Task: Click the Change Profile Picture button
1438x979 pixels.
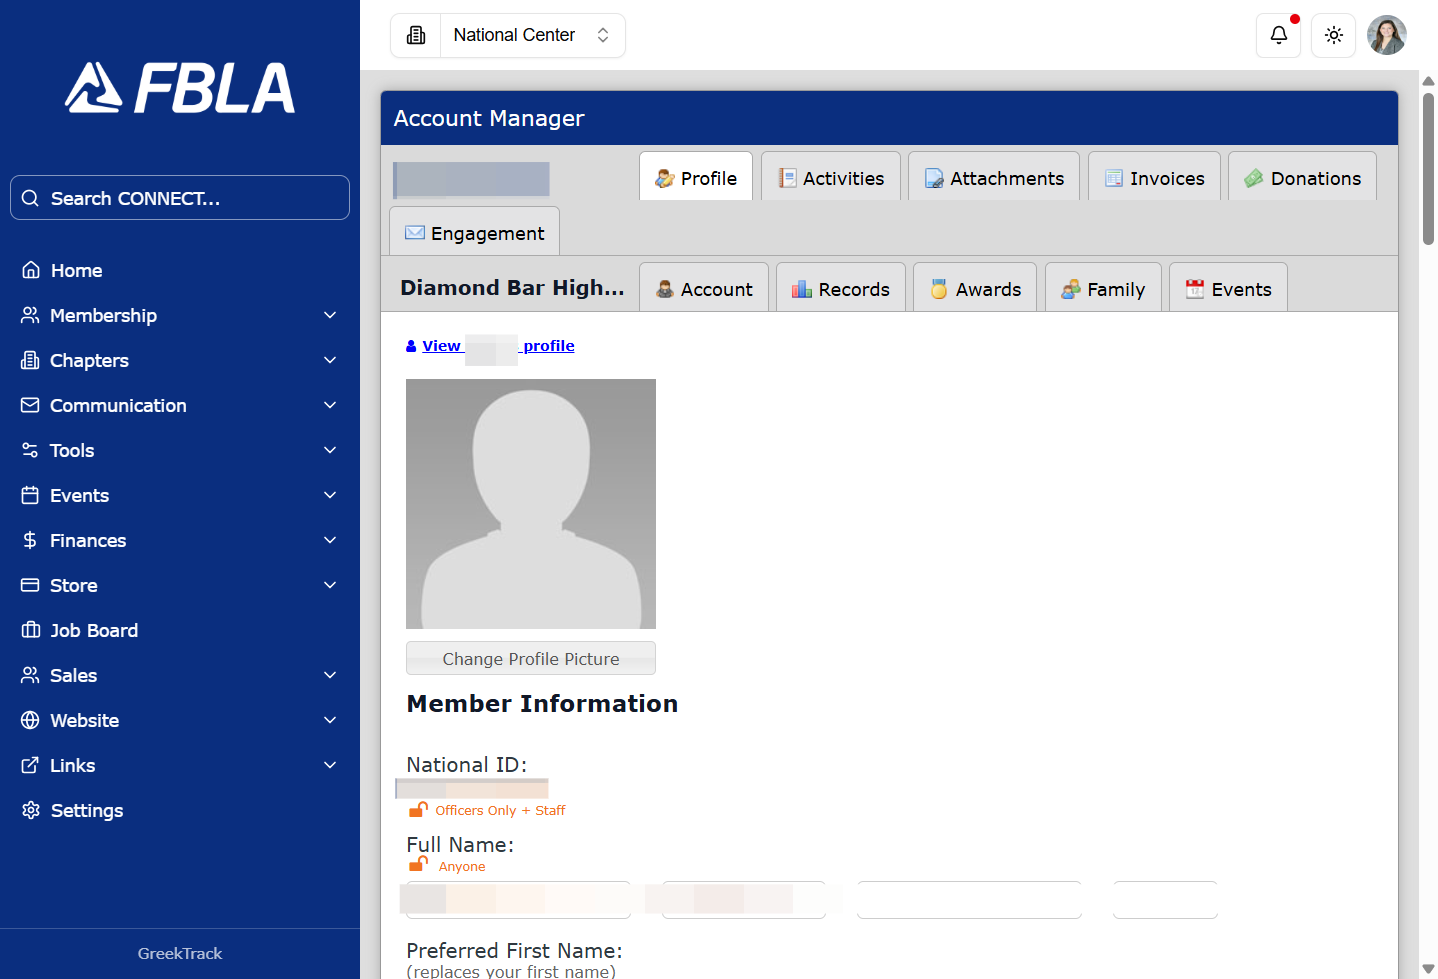Action: click(531, 658)
